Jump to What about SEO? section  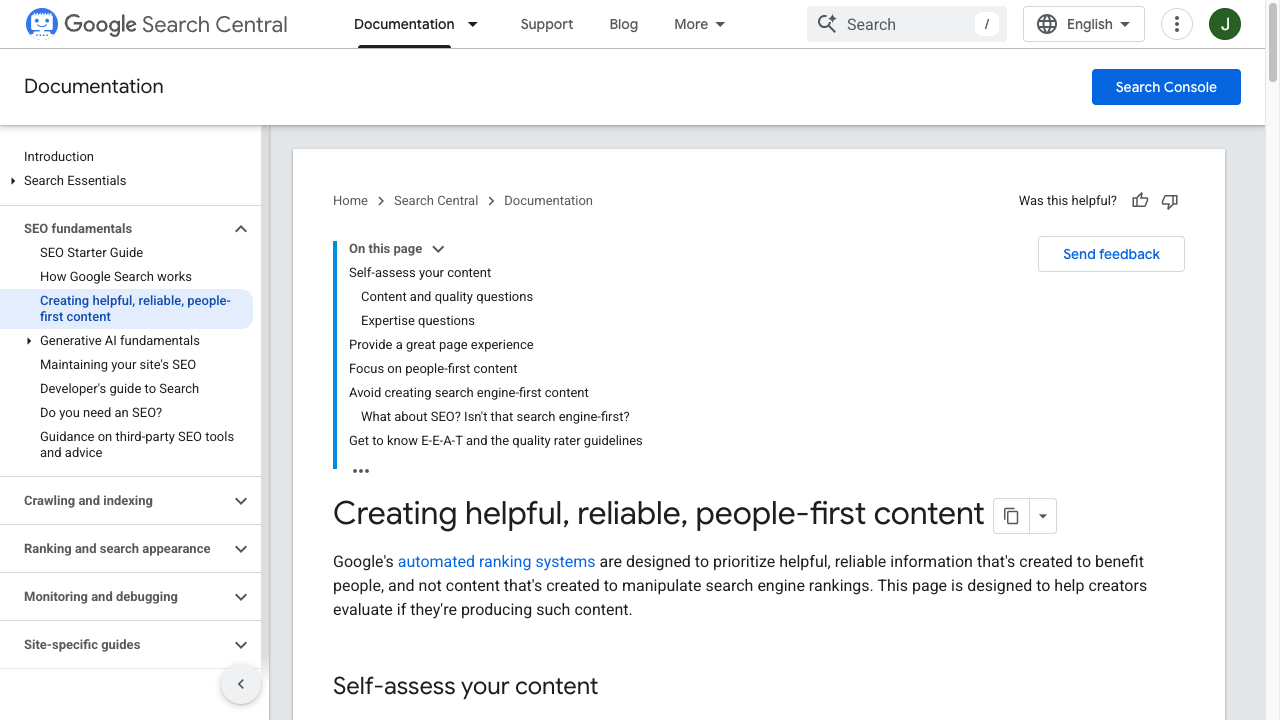(x=495, y=417)
